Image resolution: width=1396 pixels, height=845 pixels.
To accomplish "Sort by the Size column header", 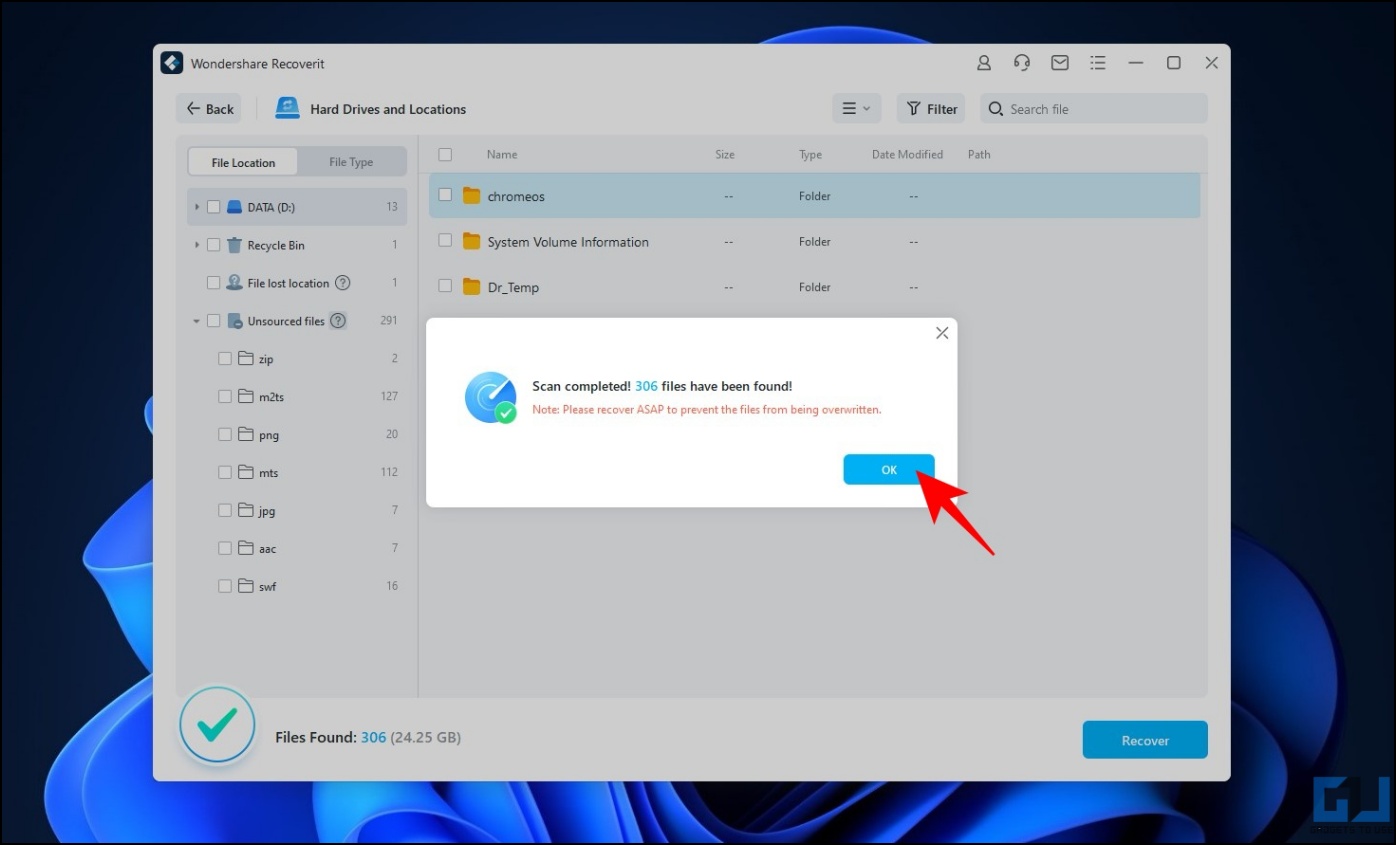I will [725, 154].
